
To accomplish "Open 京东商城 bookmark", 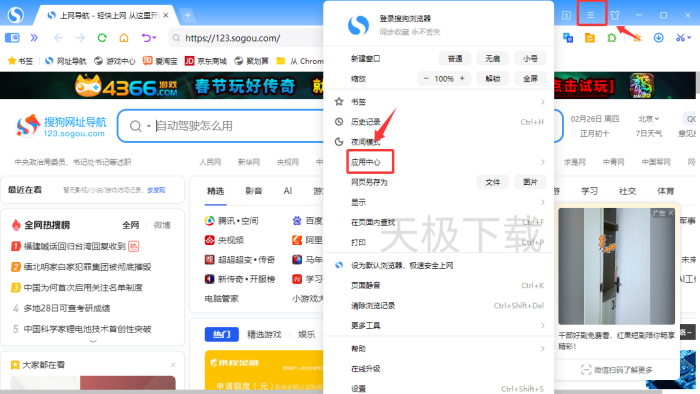I will 206,61.
